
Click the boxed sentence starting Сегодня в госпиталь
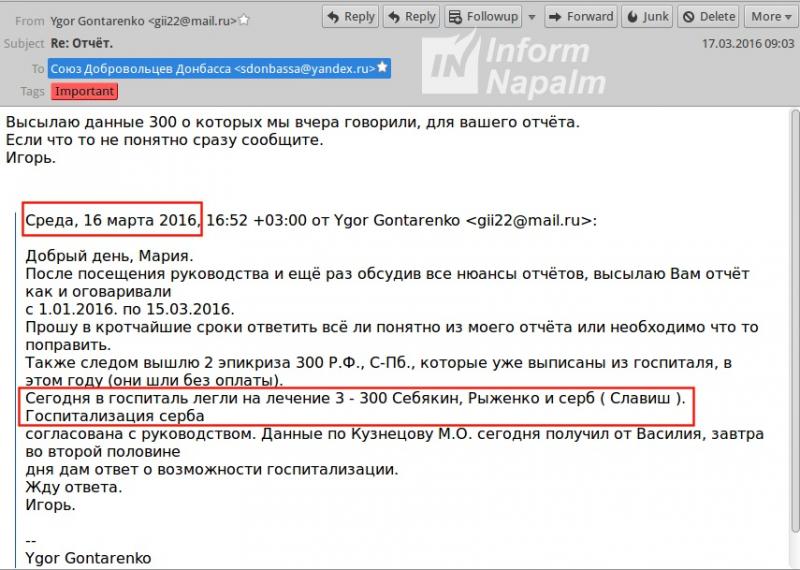(355, 399)
